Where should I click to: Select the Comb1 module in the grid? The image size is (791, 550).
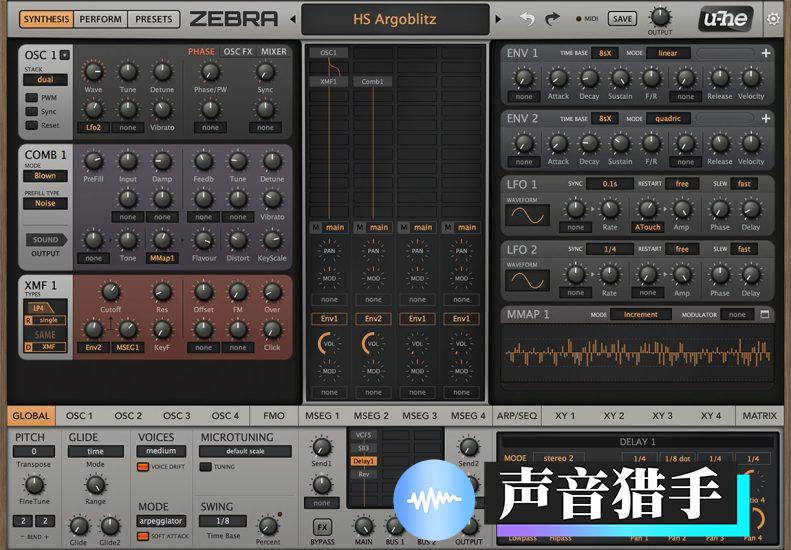372,81
